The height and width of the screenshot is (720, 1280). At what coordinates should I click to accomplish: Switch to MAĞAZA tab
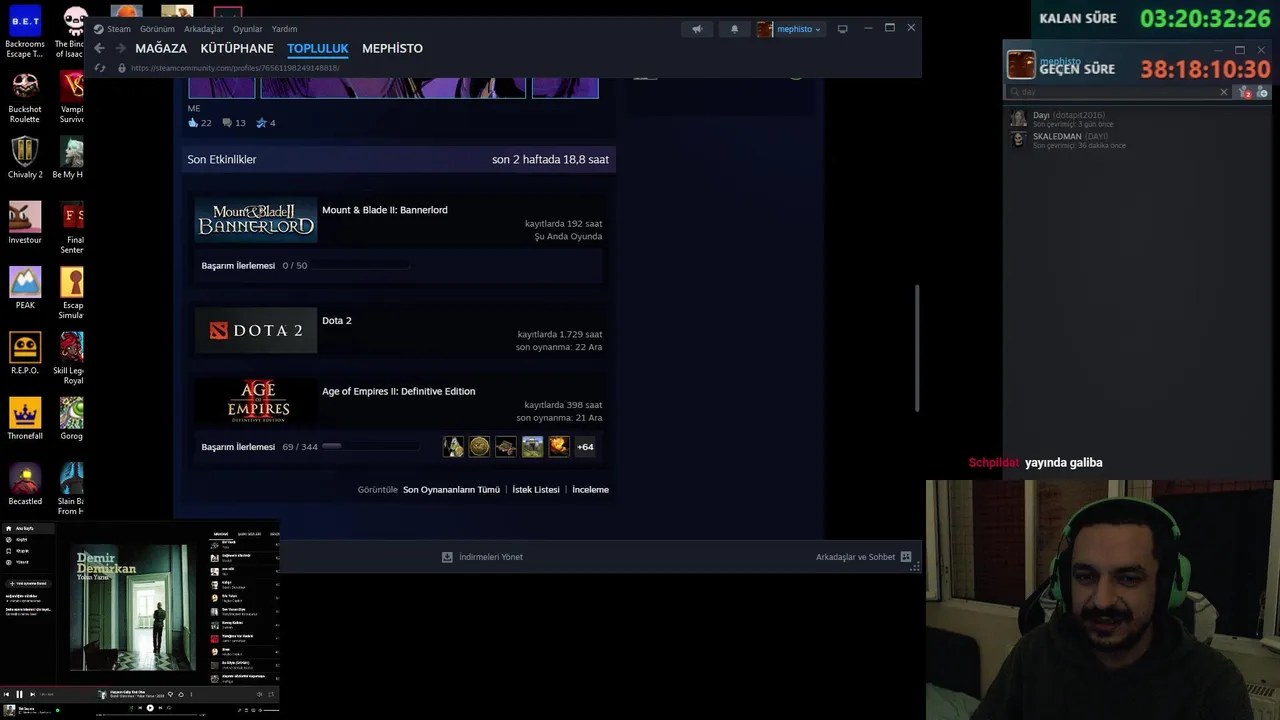pyautogui.click(x=161, y=48)
